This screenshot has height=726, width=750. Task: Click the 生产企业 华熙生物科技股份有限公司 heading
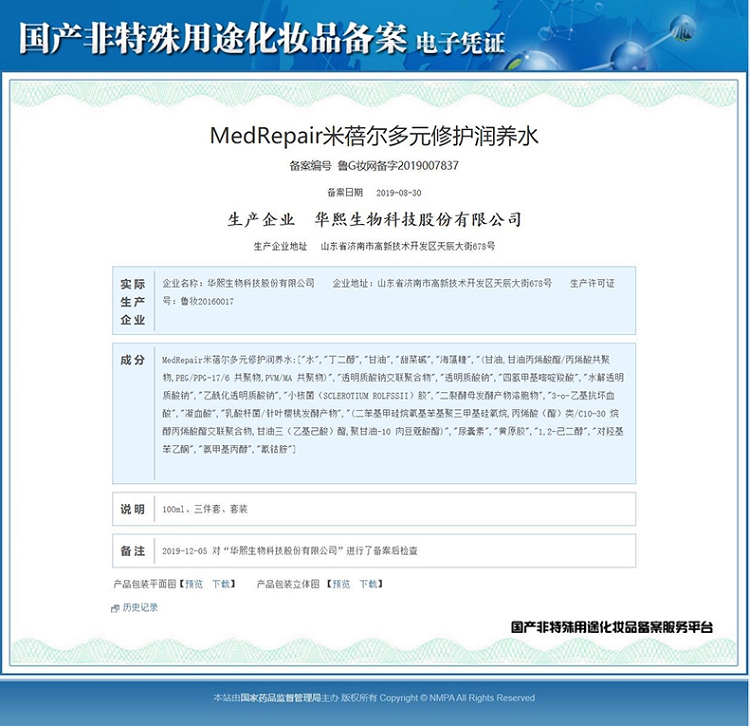pos(374,219)
